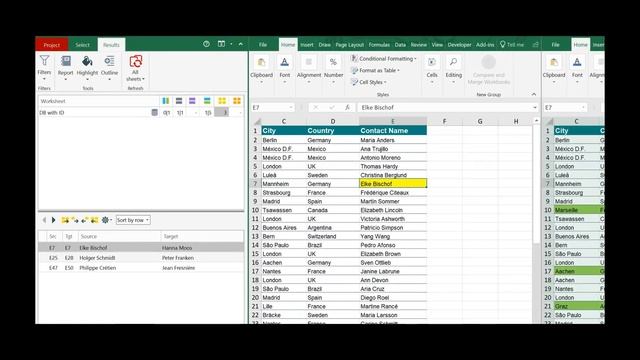Screen dimensions: 640x360
Task: Open the Report tool
Action: point(65,67)
